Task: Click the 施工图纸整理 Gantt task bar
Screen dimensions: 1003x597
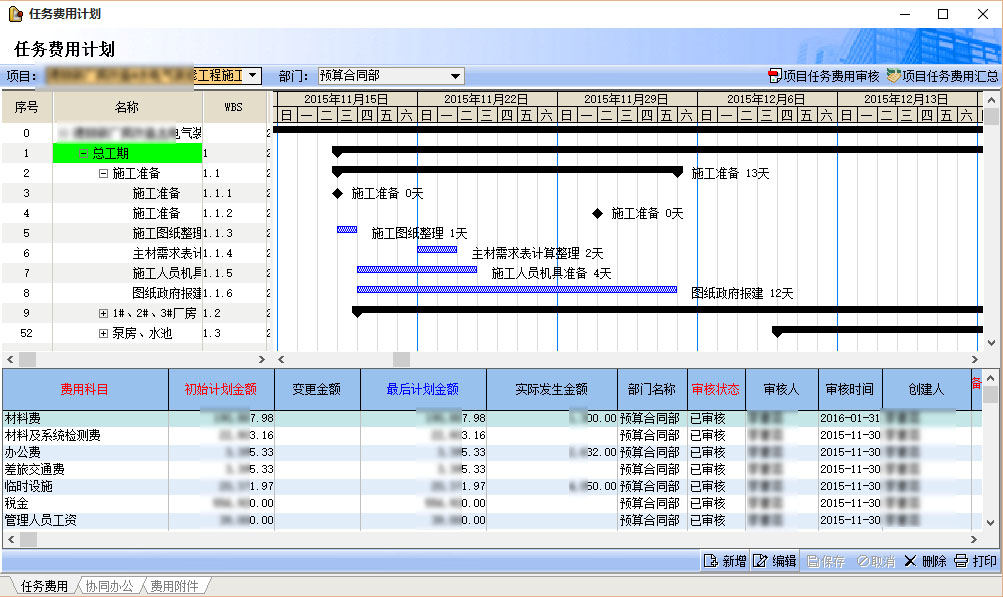Action: tap(347, 230)
